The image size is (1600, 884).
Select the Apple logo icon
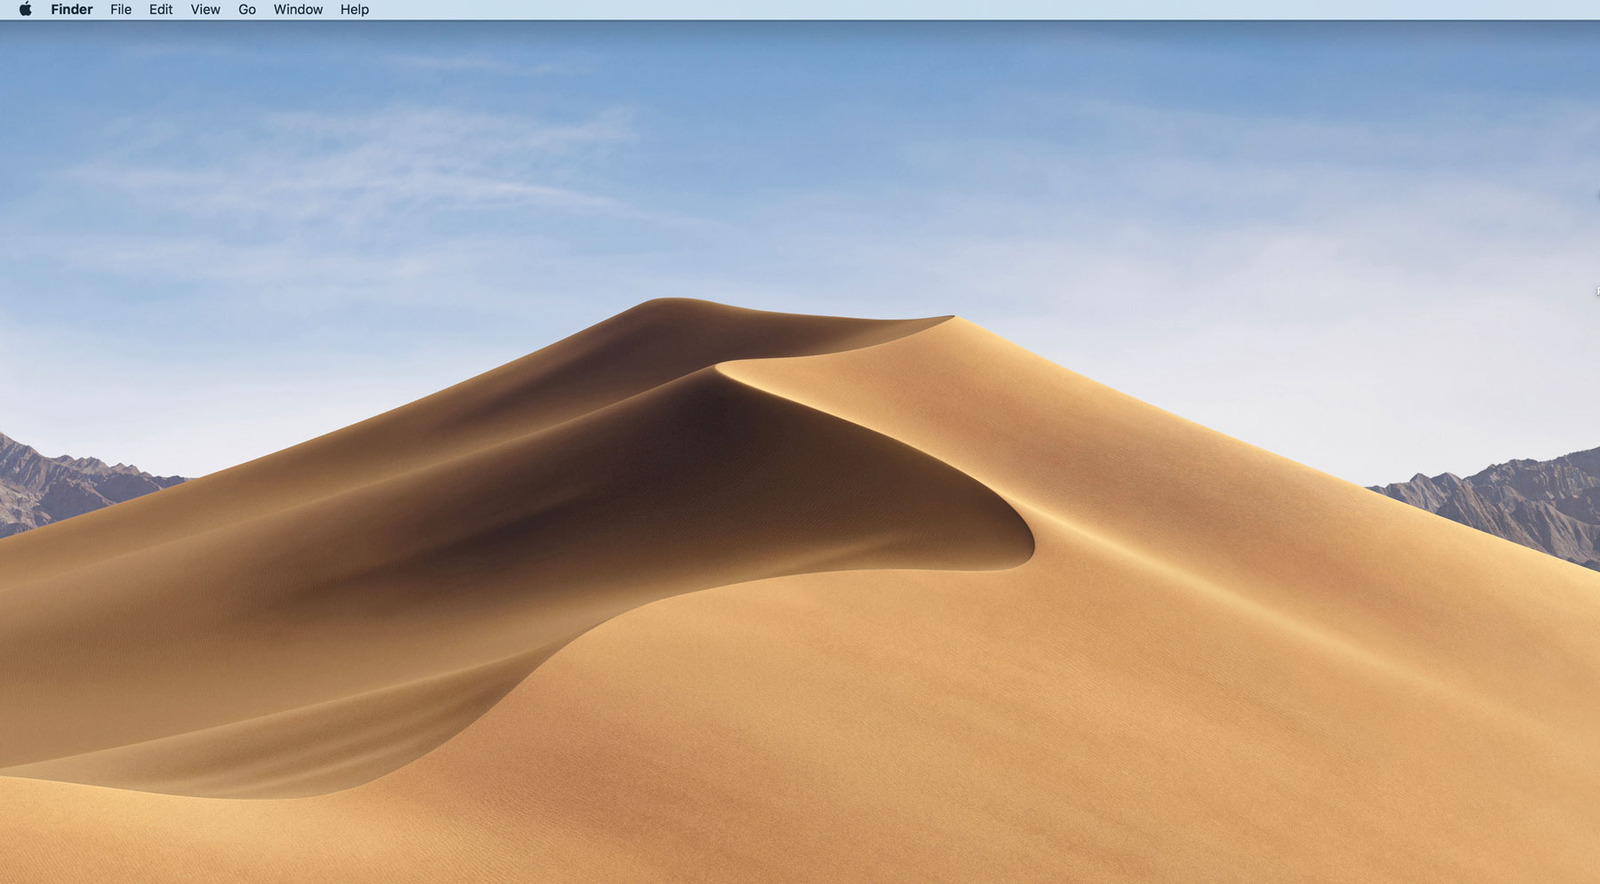pos(25,9)
